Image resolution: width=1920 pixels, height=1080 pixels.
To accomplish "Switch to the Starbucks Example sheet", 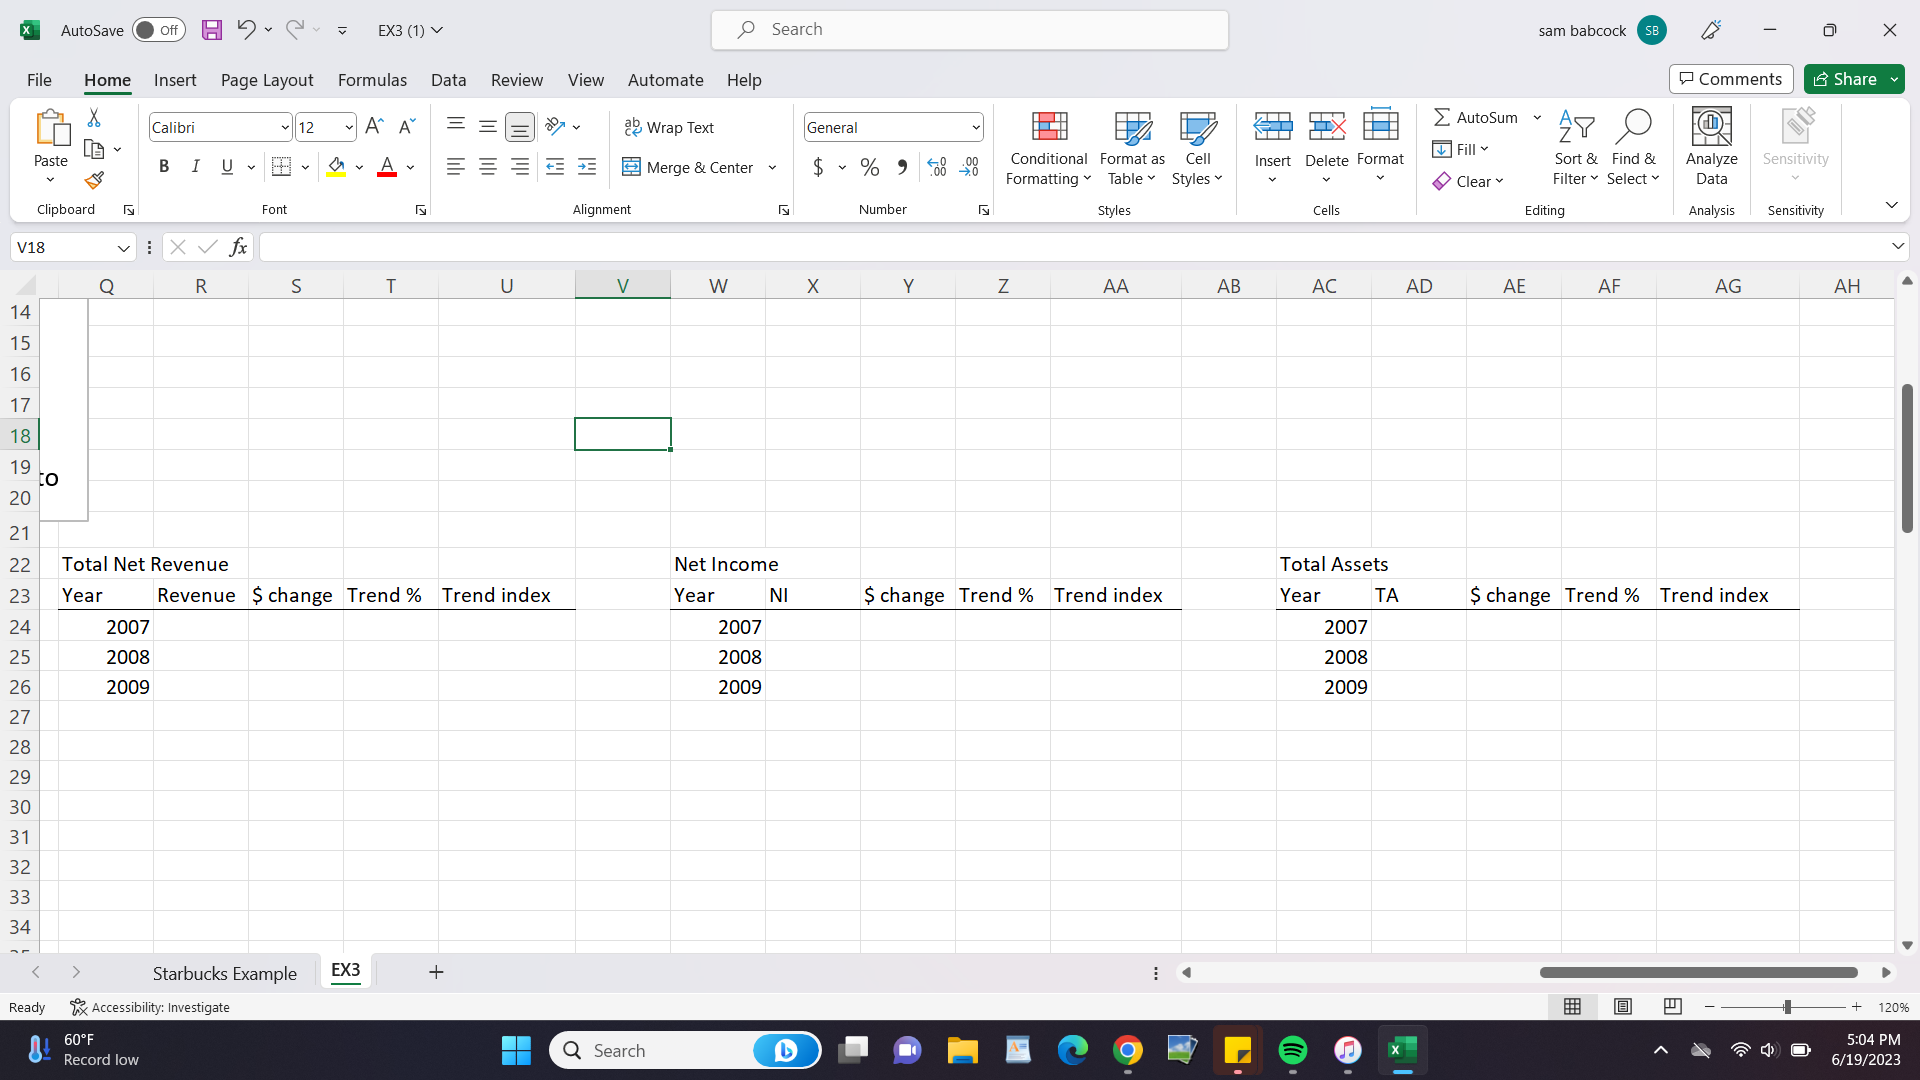I will 224,973.
